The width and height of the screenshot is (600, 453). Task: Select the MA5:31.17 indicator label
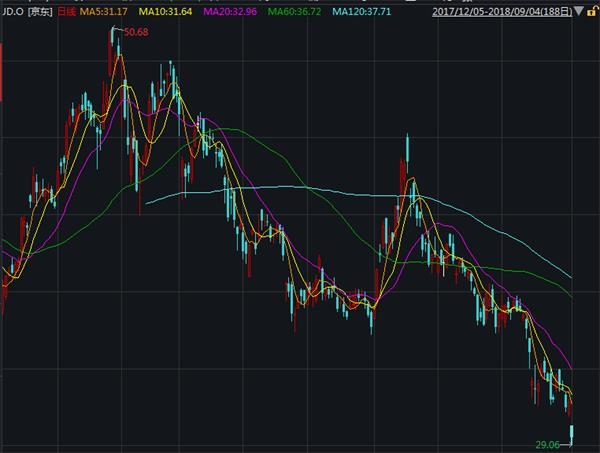(x=103, y=12)
